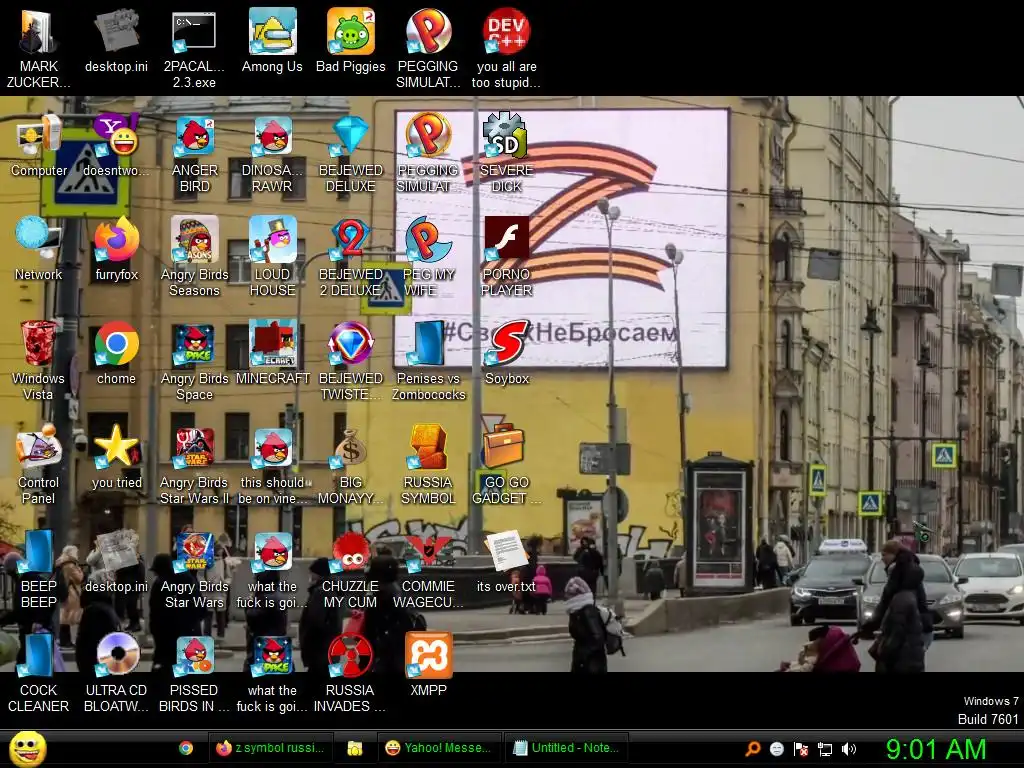Open the network tray icon
The width and height of the screenshot is (1024, 768).
[825, 749]
